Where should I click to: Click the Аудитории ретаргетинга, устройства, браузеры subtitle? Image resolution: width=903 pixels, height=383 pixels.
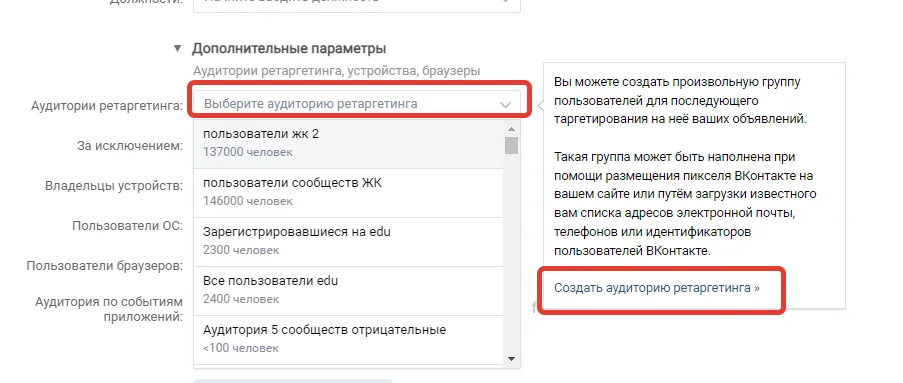pos(336,71)
